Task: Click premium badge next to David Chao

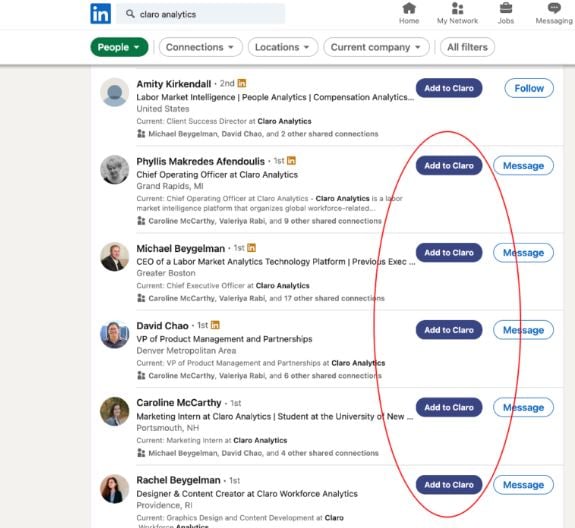Action: [x=215, y=325]
